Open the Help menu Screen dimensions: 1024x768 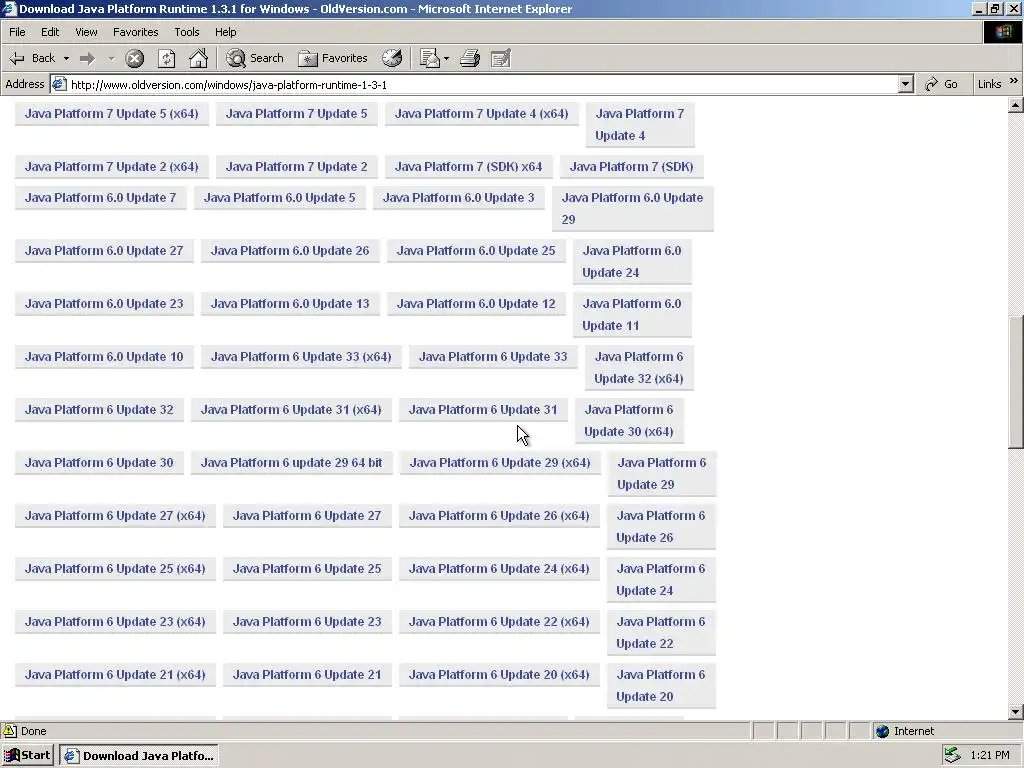pos(225,32)
